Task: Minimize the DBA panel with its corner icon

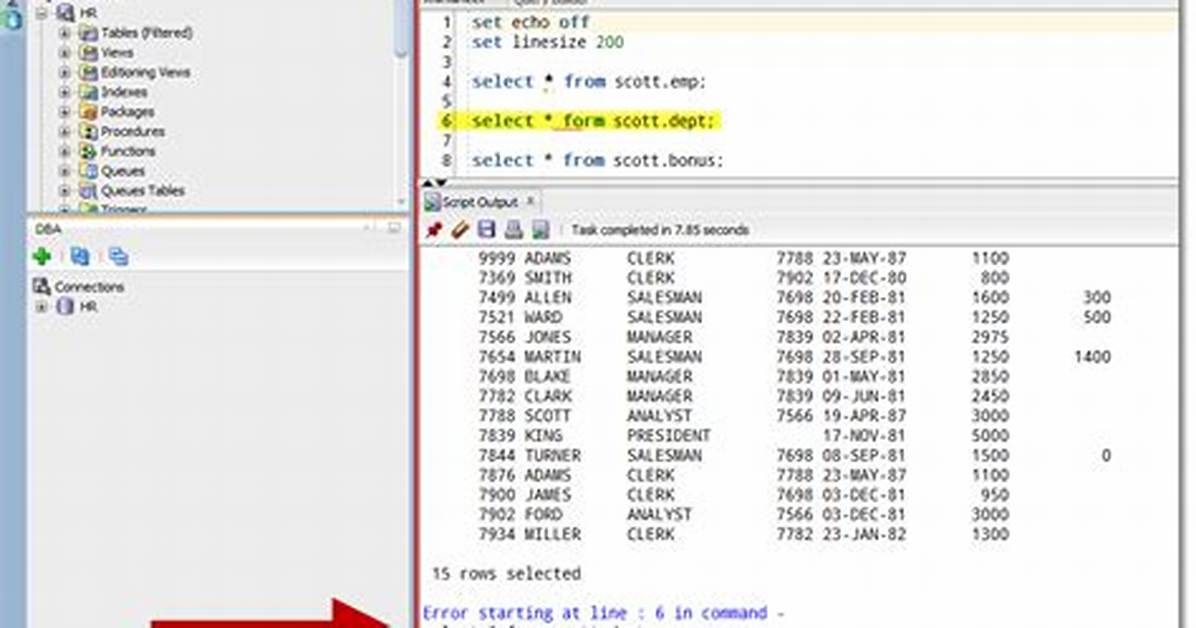Action: pyautogui.click(x=394, y=228)
